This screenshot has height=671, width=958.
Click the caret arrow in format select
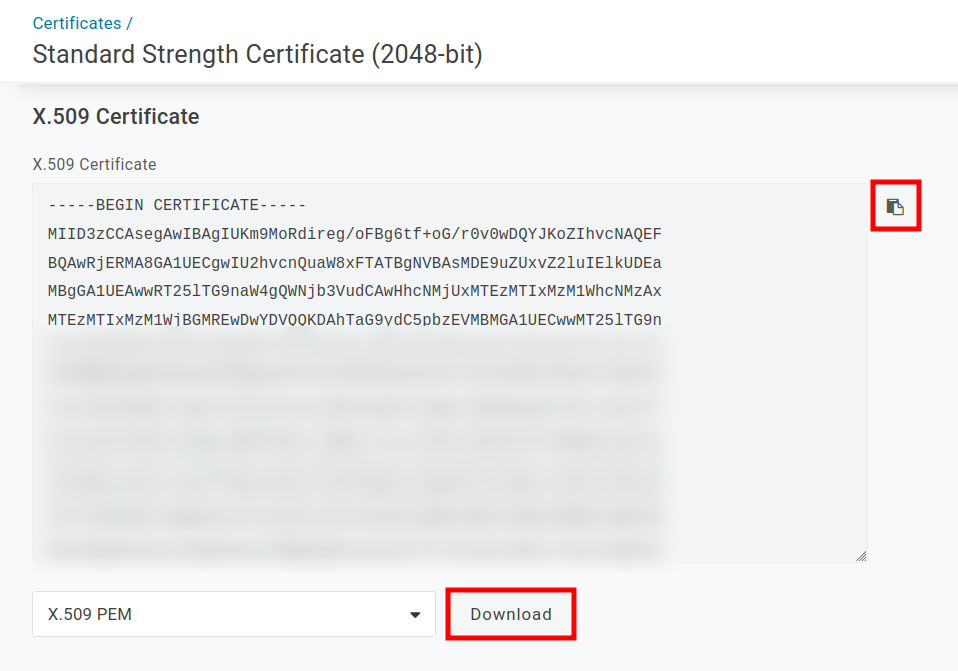pyautogui.click(x=415, y=615)
